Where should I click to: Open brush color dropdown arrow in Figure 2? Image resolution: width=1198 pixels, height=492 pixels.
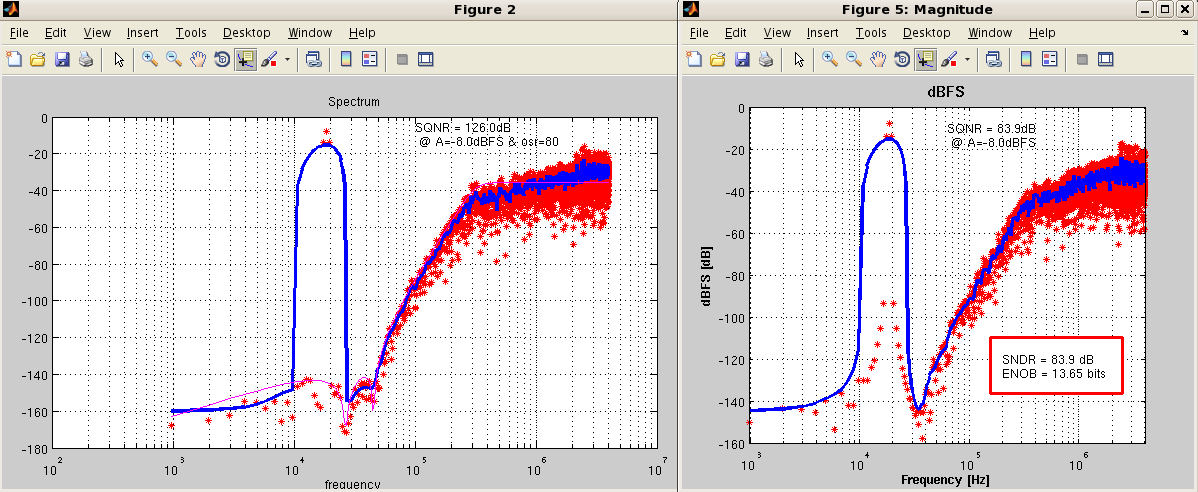(287, 60)
